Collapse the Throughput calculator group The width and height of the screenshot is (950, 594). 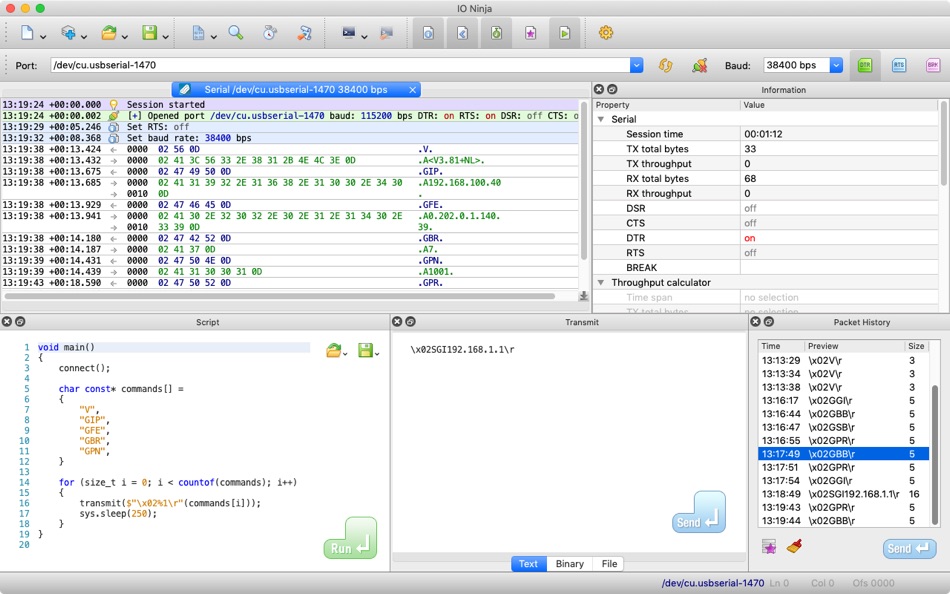(601, 282)
